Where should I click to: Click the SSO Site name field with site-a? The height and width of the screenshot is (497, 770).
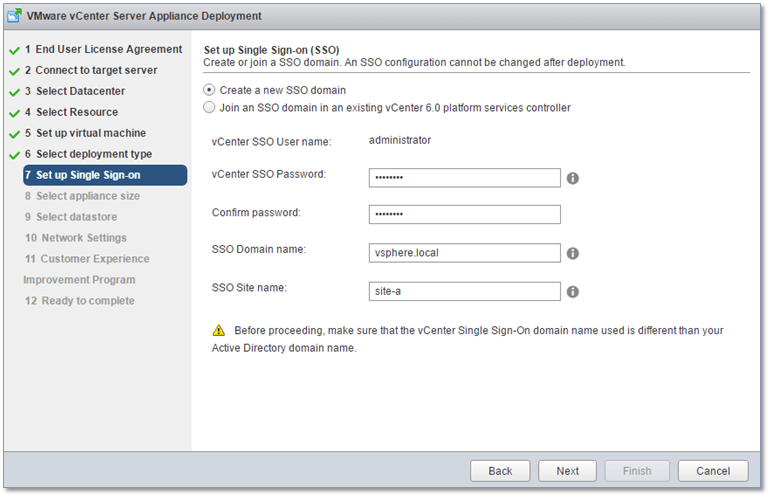(465, 291)
